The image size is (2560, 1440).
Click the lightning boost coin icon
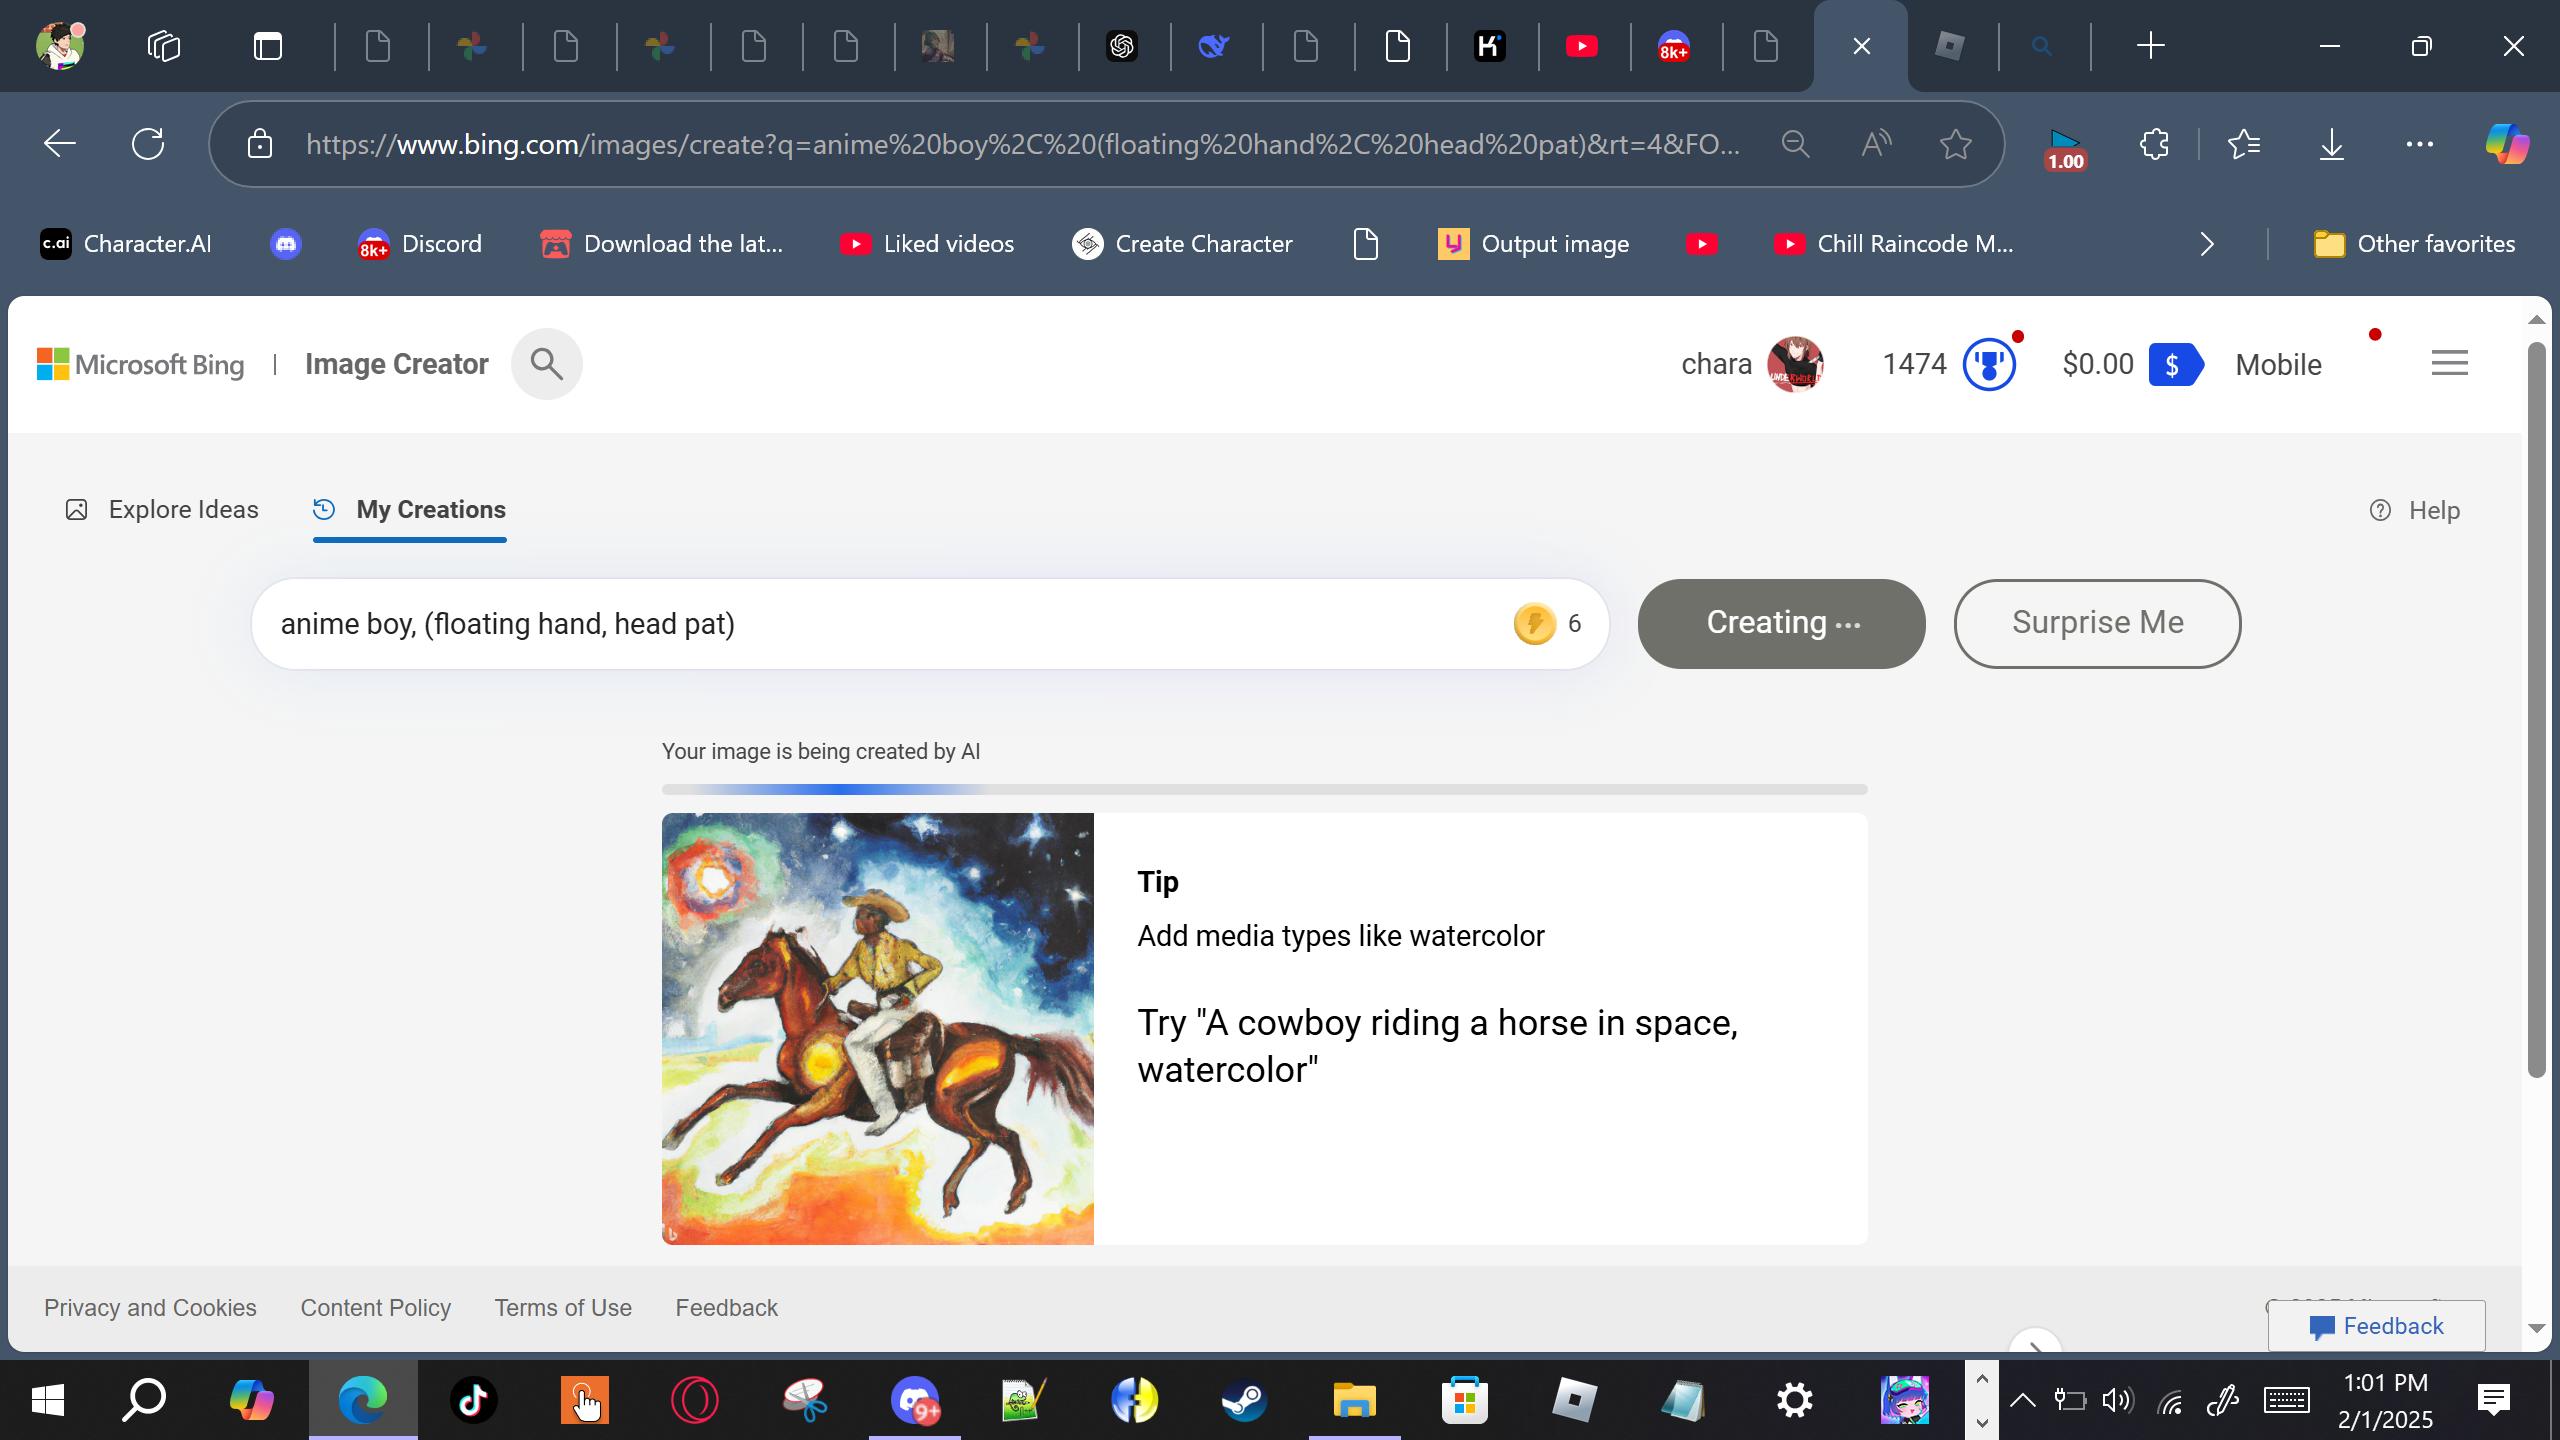[1534, 624]
